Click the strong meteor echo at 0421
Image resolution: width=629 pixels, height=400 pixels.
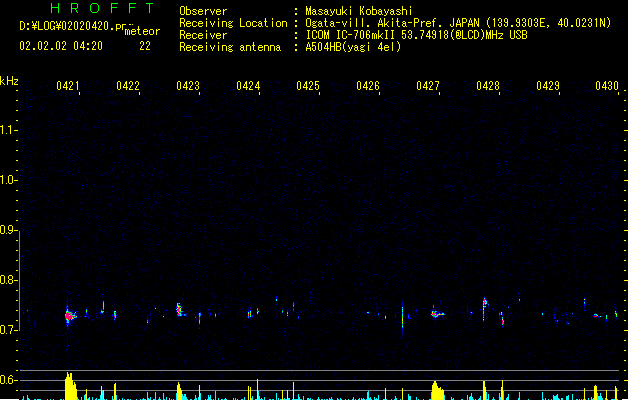click(x=70, y=316)
